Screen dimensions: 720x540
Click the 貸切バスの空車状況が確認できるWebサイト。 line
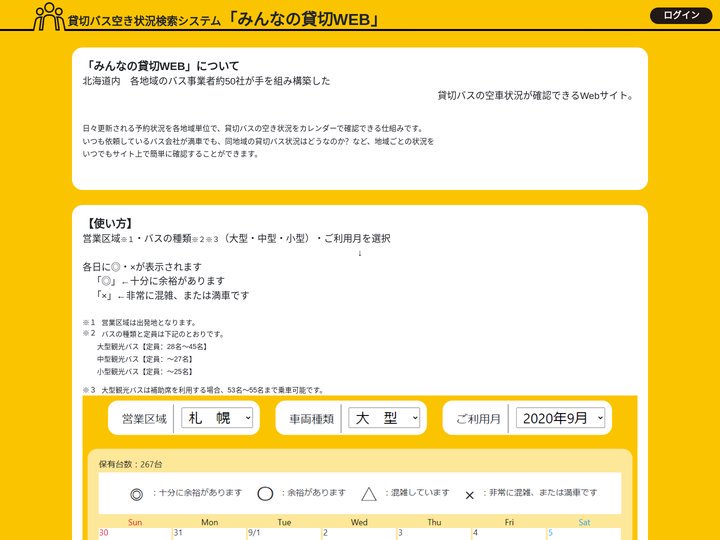click(x=536, y=96)
